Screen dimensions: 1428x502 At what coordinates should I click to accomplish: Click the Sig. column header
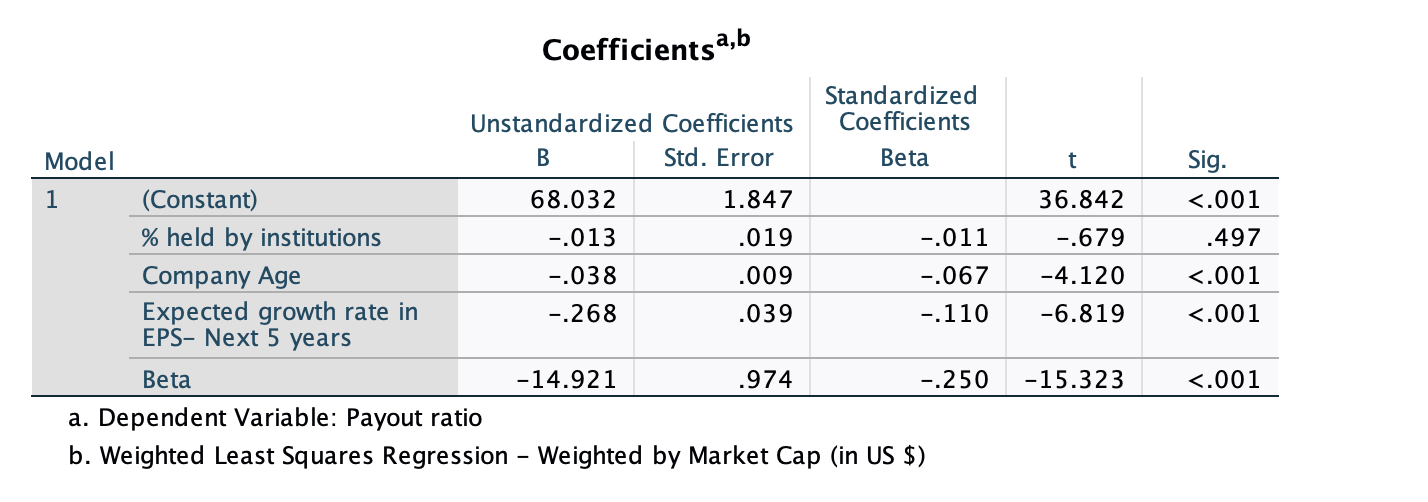pyautogui.click(x=1209, y=159)
